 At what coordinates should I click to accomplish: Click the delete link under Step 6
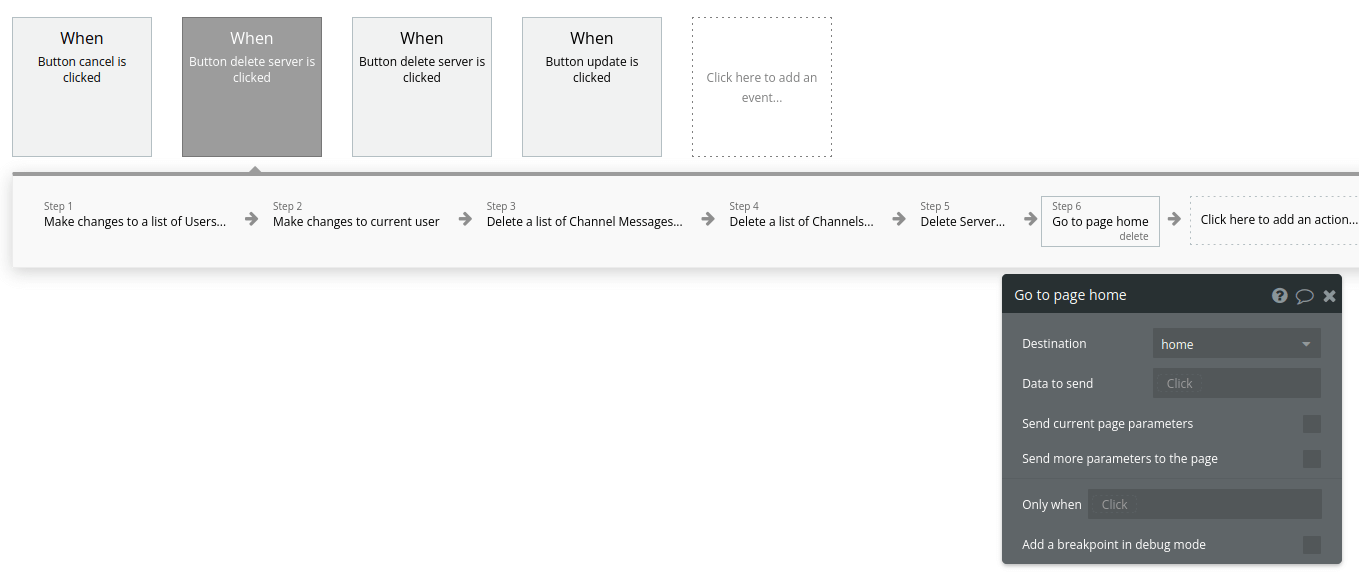tap(1134, 237)
